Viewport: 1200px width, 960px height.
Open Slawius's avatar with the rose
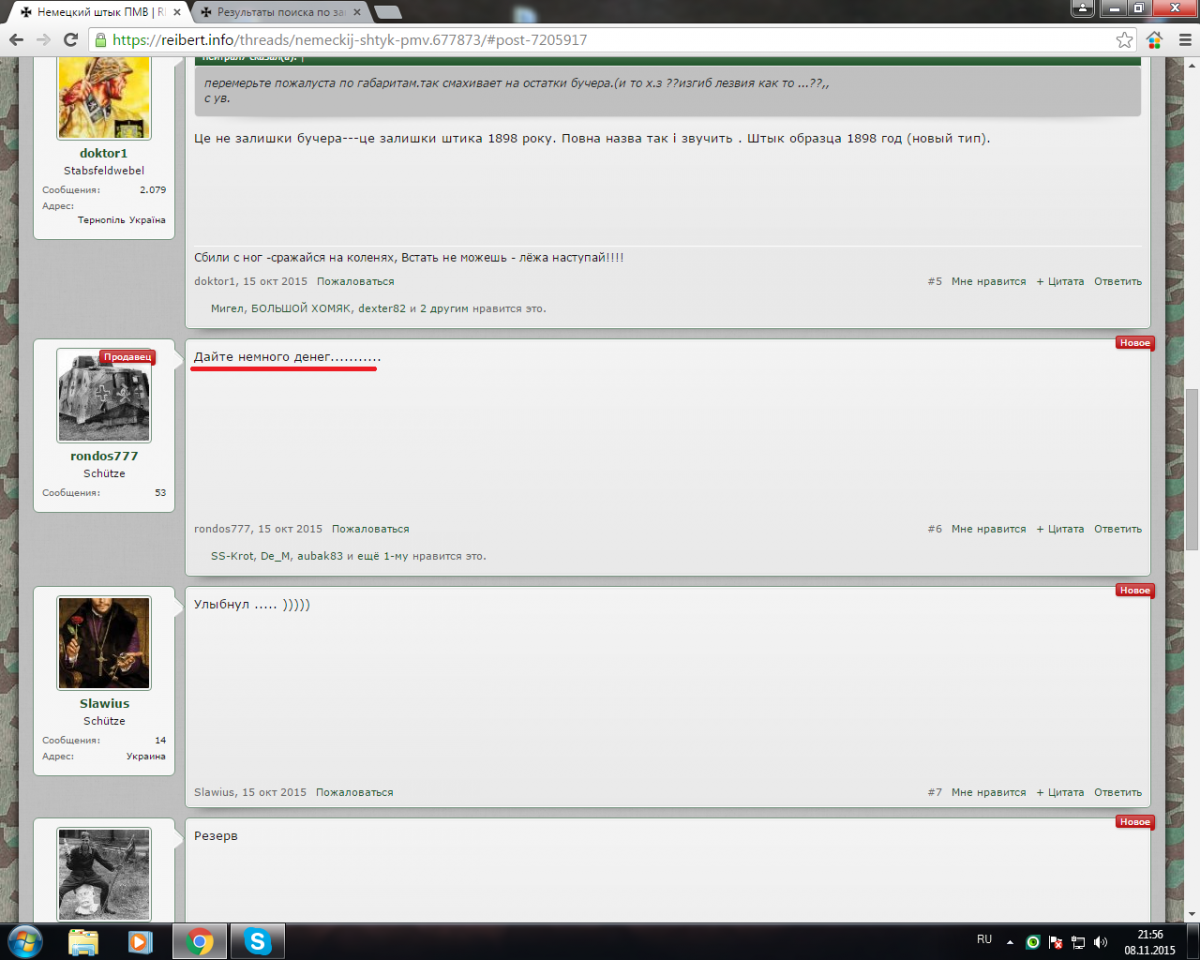pos(104,643)
